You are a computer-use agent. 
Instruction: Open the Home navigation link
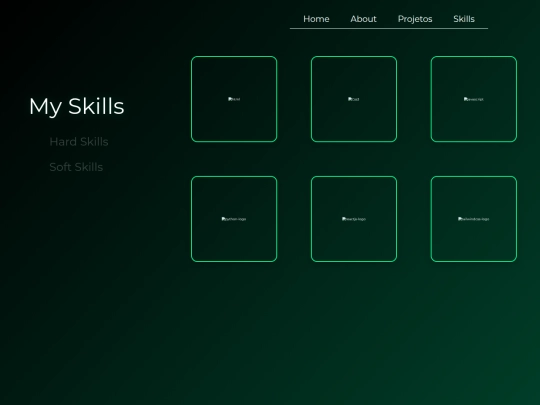(316, 19)
